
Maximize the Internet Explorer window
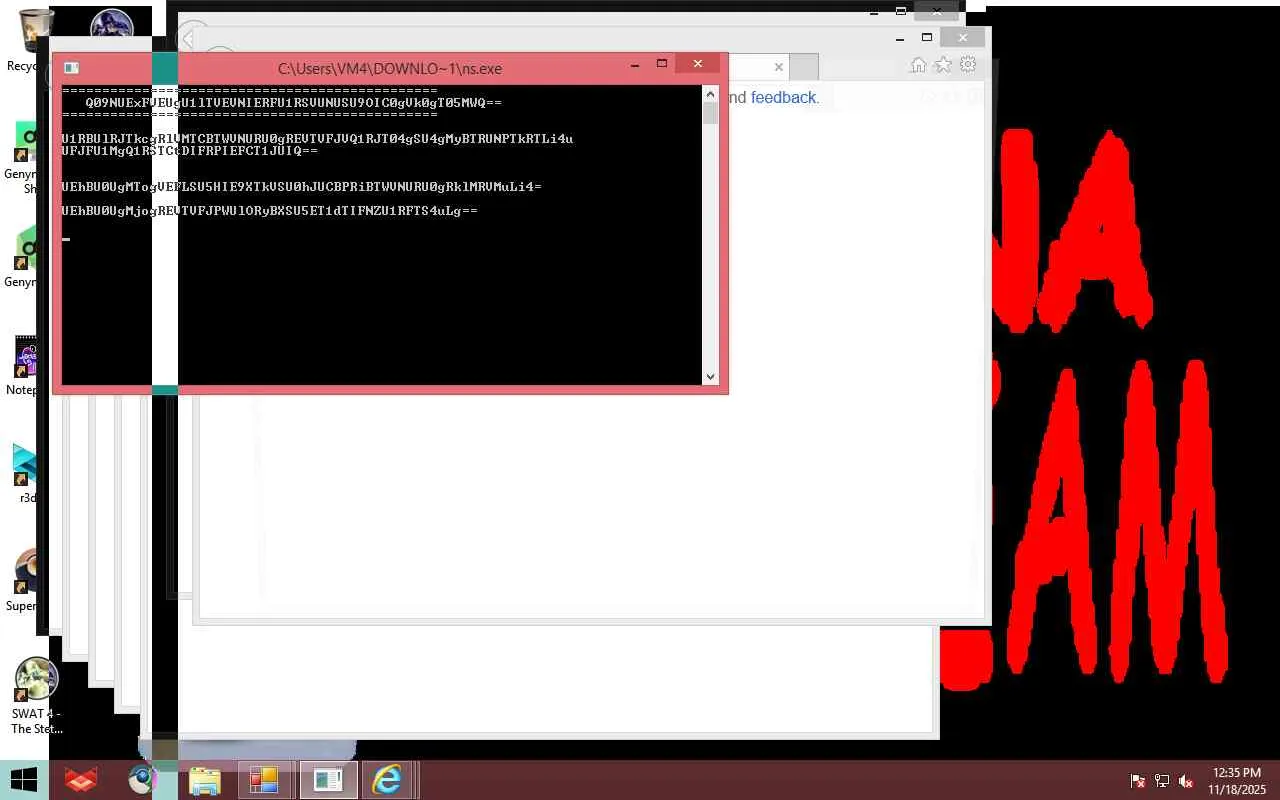pyautogui.click(x=927, y=38)
